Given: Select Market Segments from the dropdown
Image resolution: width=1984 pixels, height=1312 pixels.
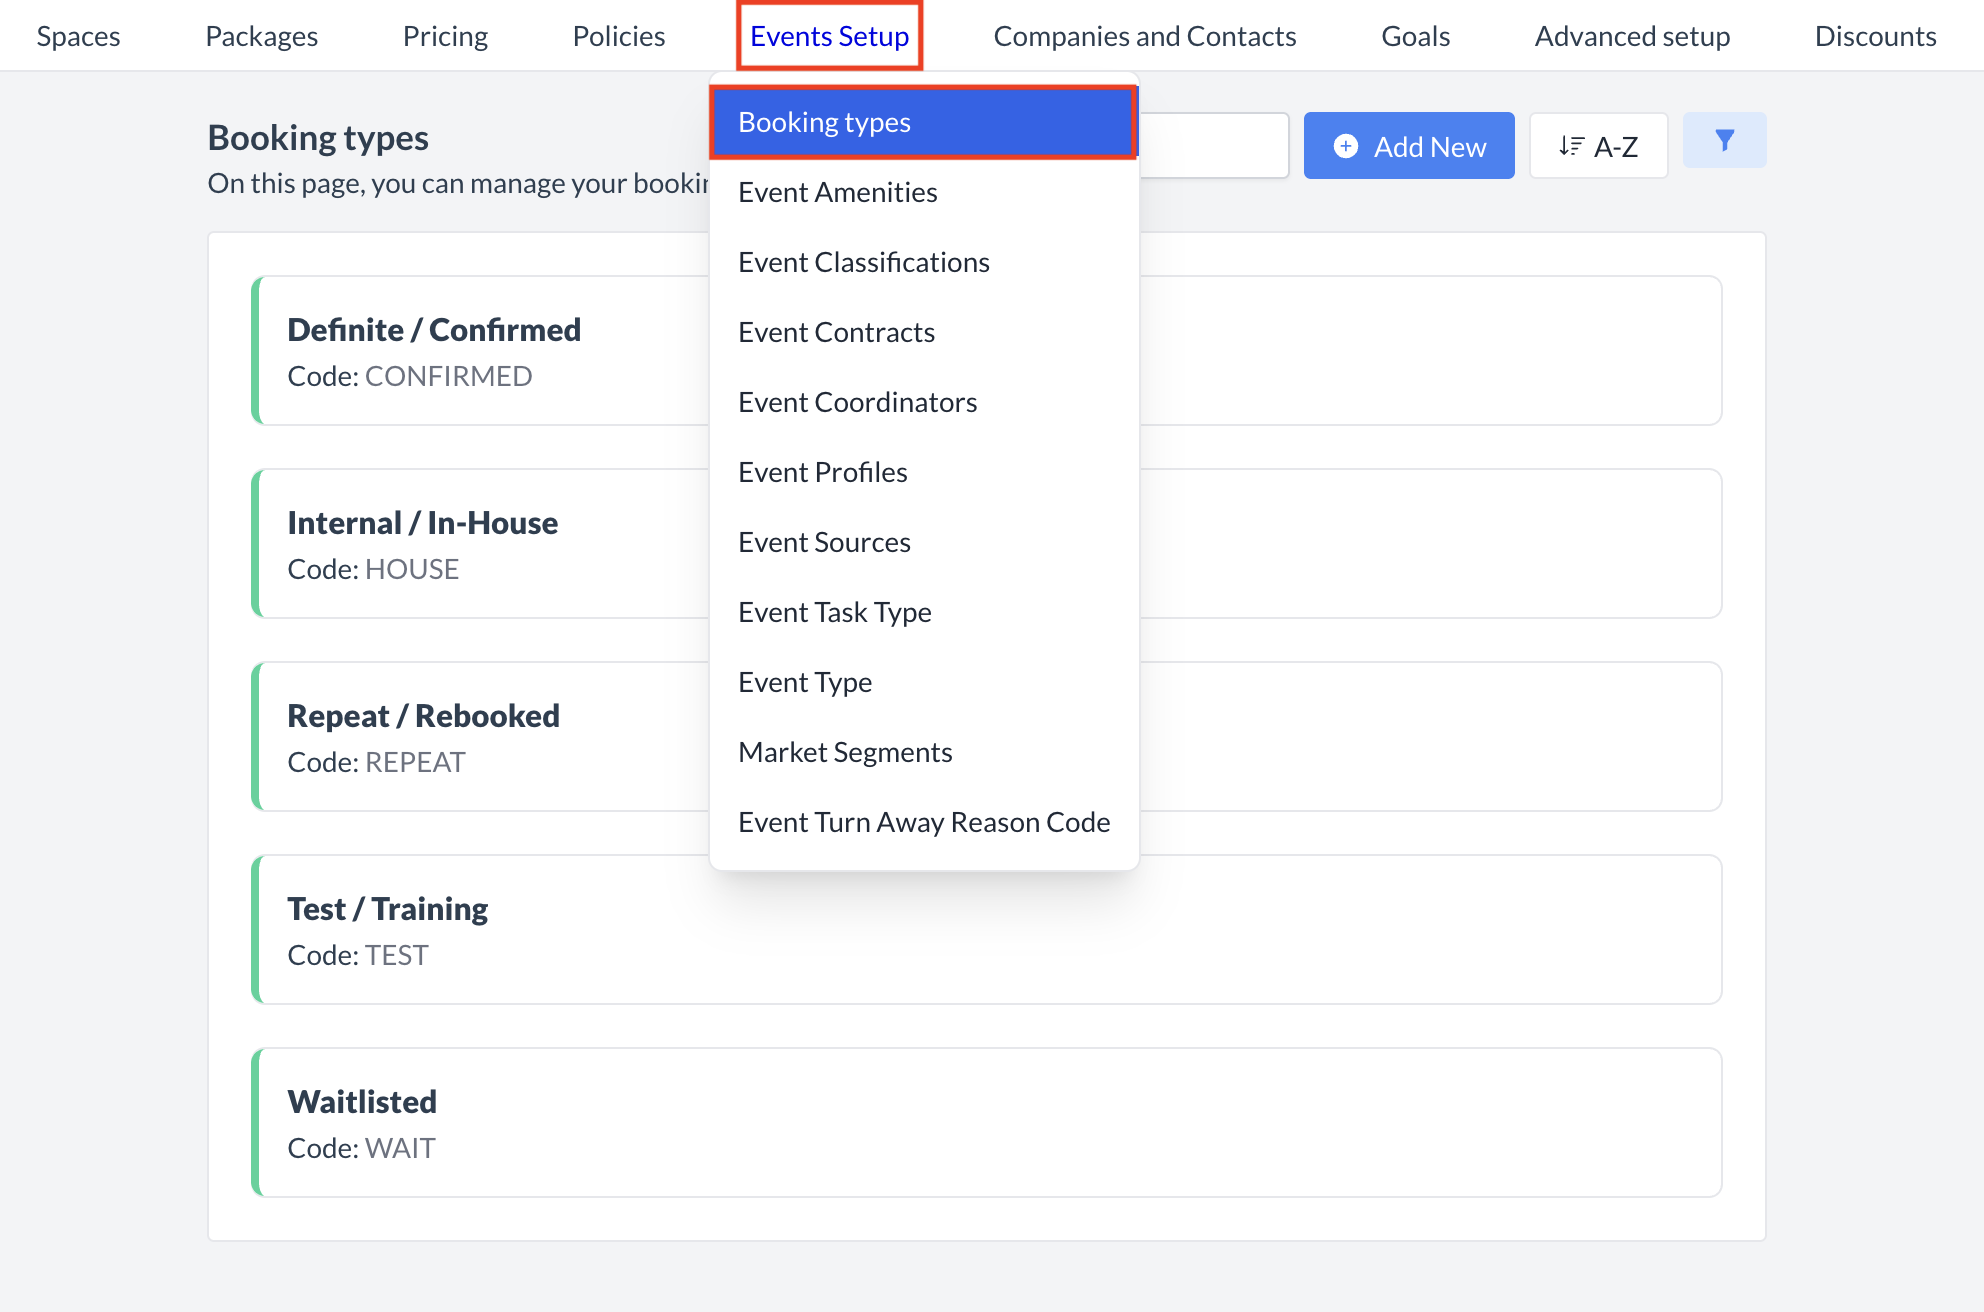Looking at the screenshot, I should [845, 751].
